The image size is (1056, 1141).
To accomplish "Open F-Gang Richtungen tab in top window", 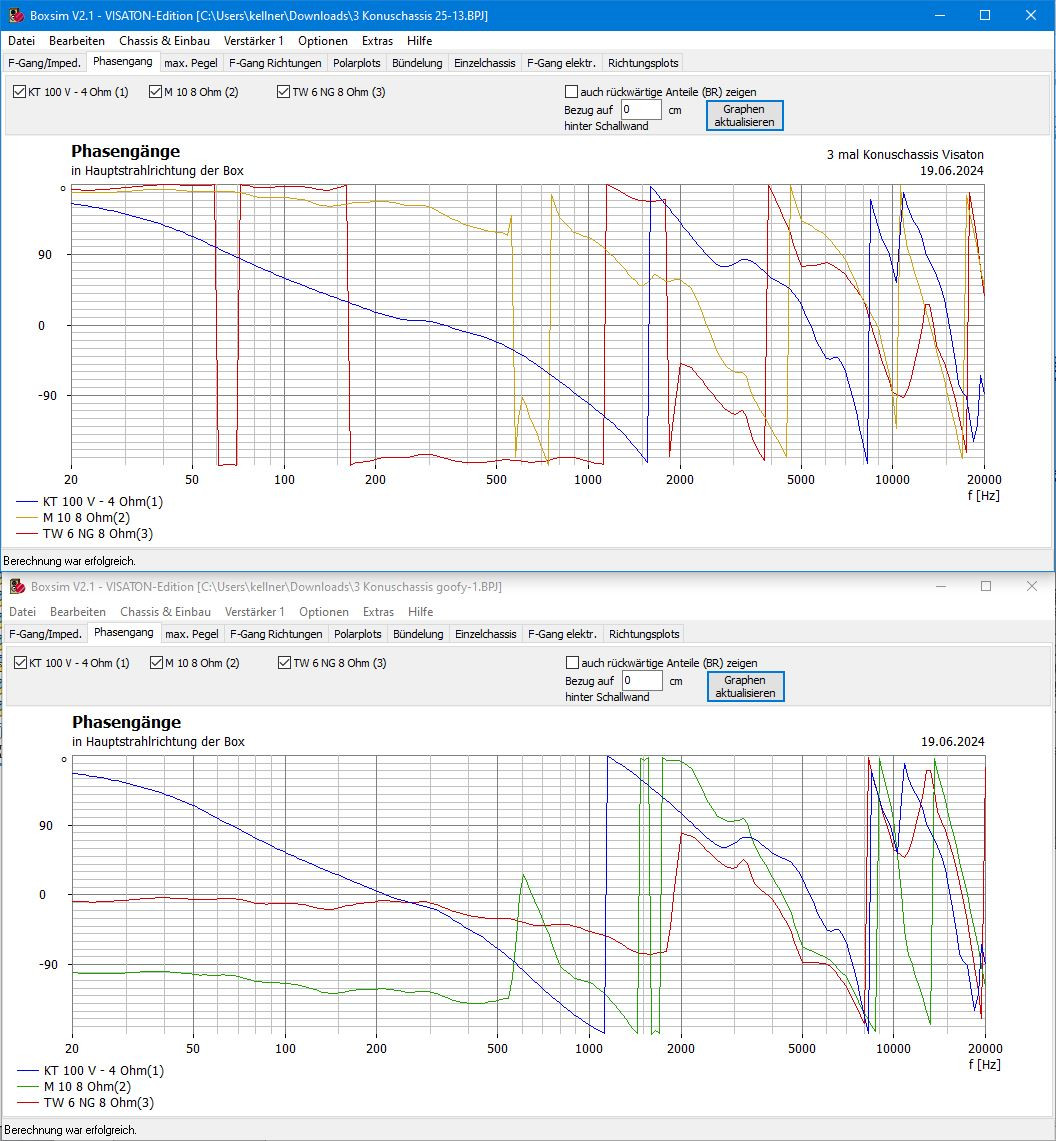I will click(x=275, y=63).
